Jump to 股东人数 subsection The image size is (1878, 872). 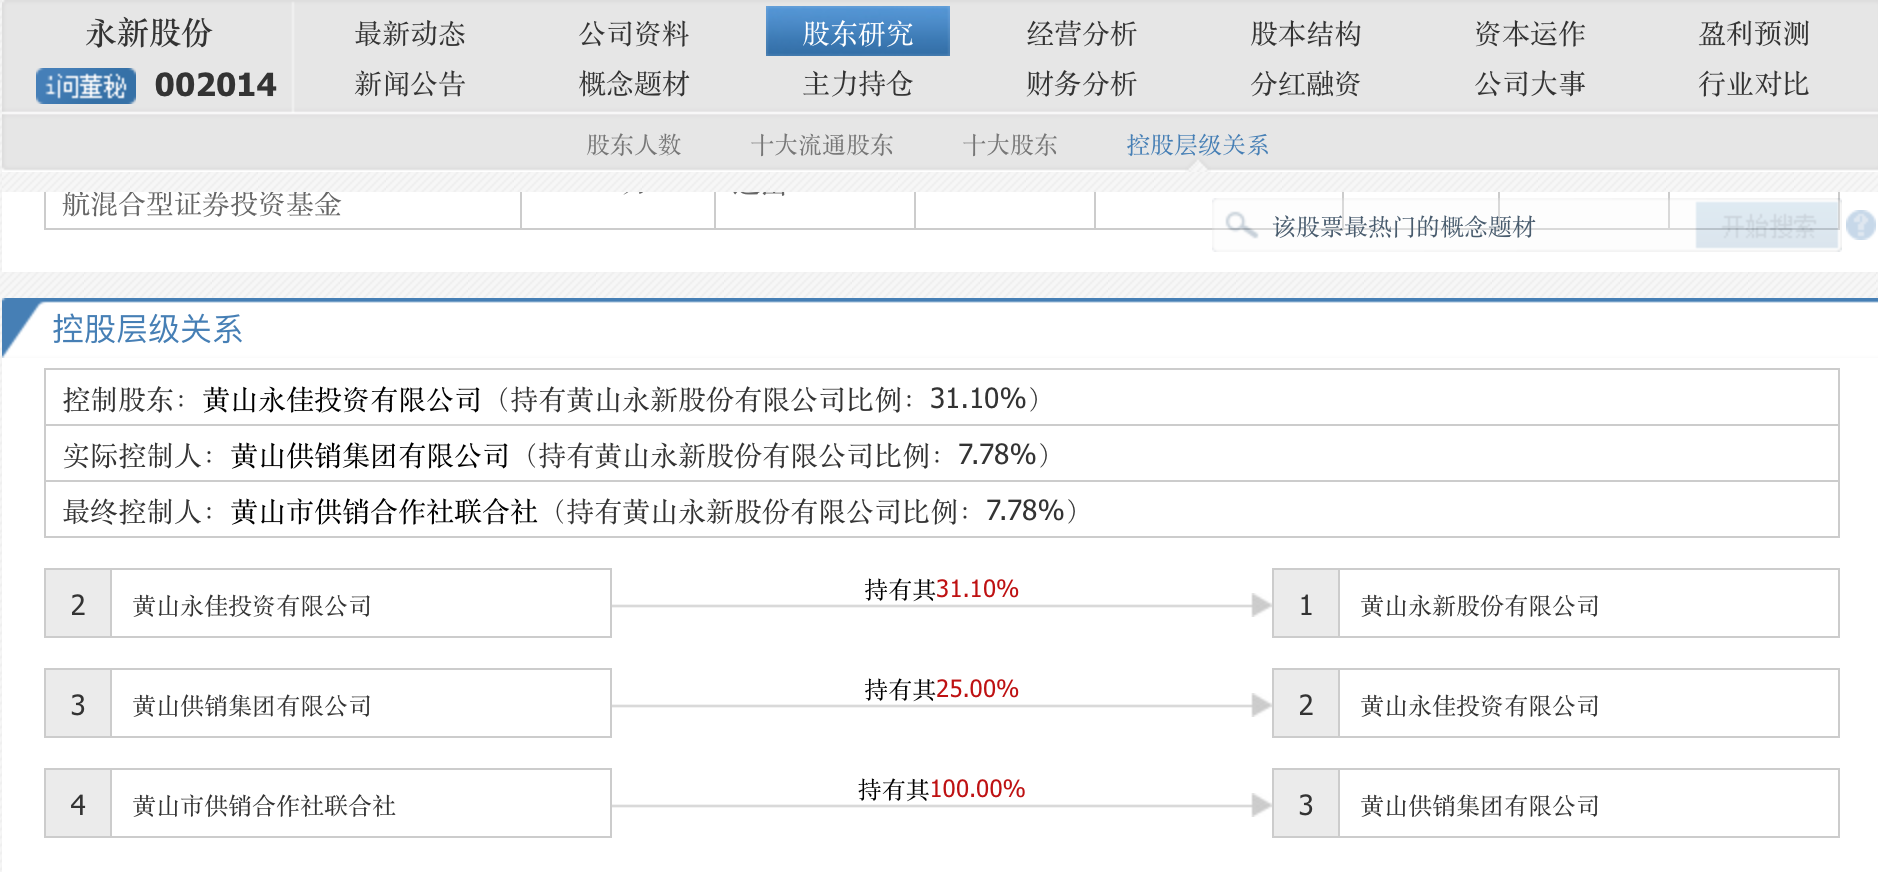point(633,145)
